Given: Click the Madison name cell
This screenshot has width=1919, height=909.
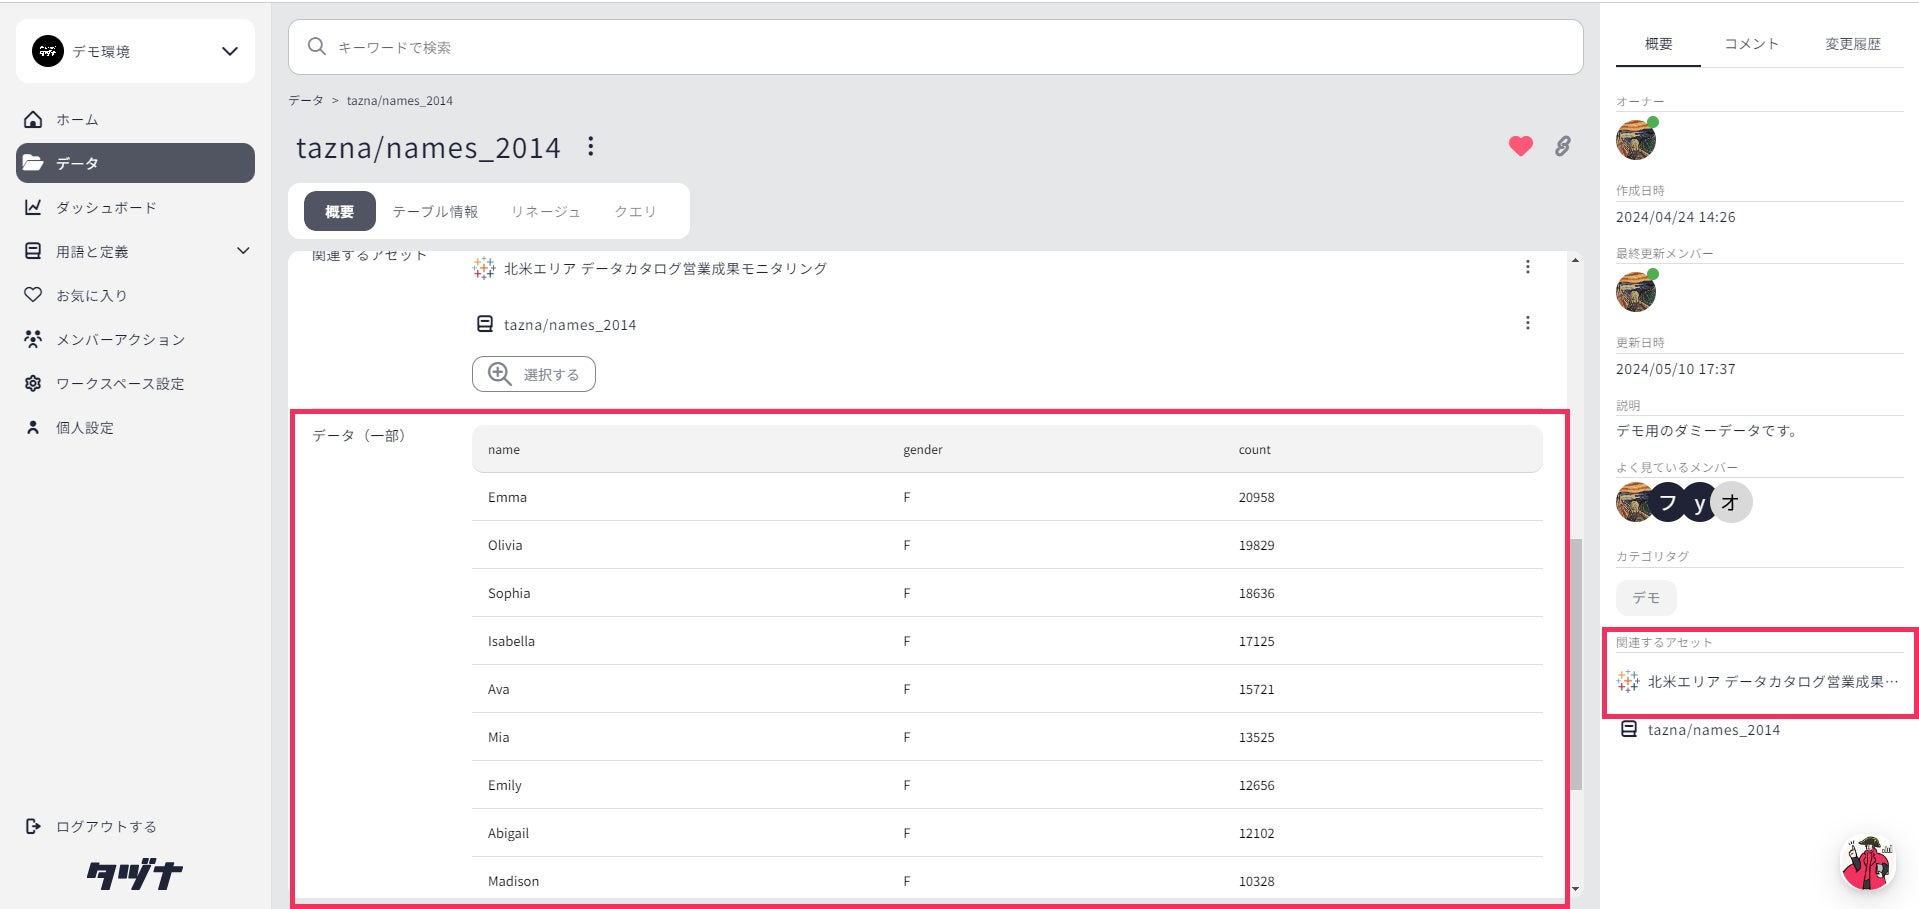Looking at the screenshot, I should click(x=514, y=881).
